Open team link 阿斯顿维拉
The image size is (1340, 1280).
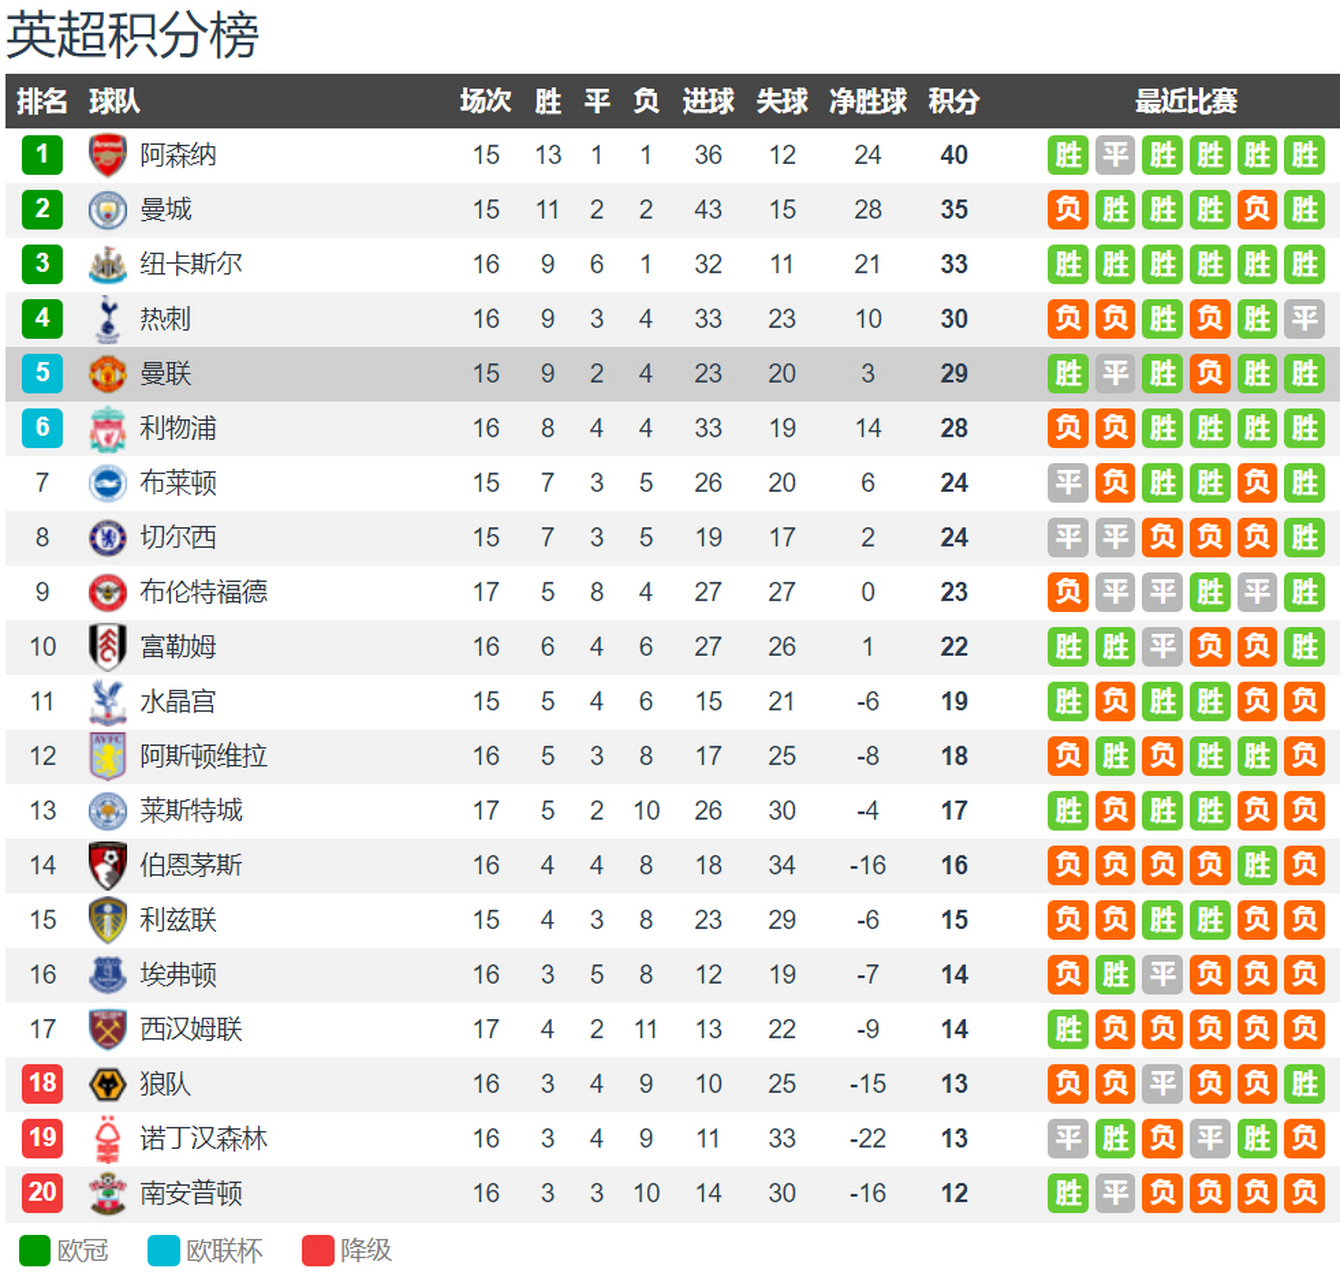(x=204, y=756)
